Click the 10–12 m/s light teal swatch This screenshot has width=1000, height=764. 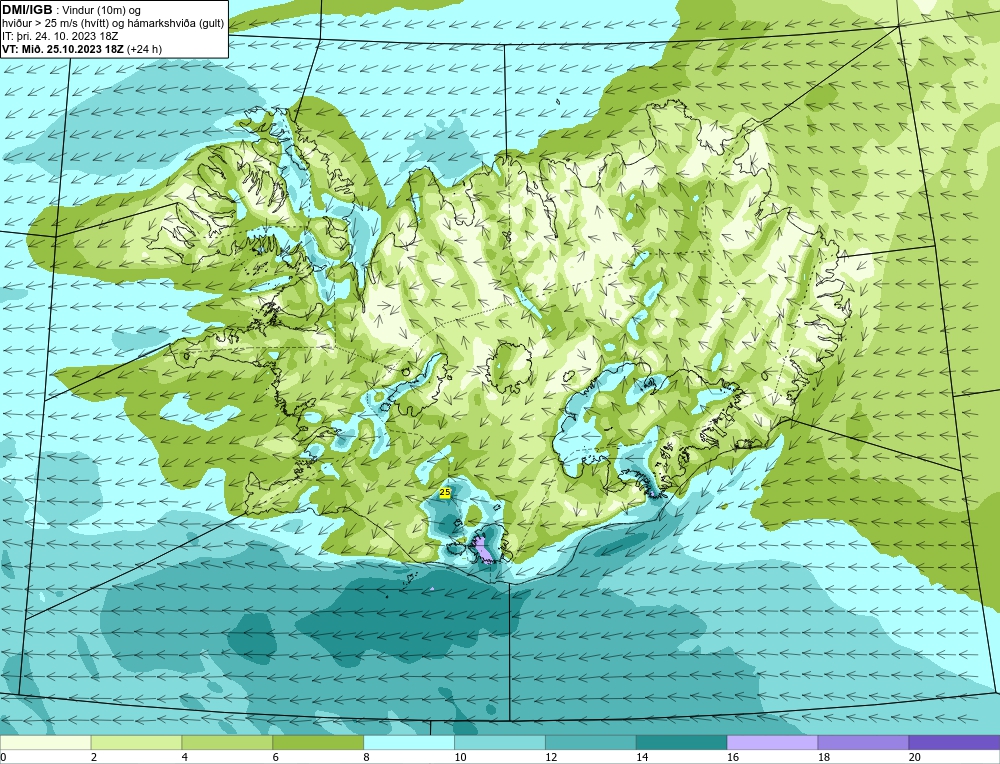click(x=500, y=743)
